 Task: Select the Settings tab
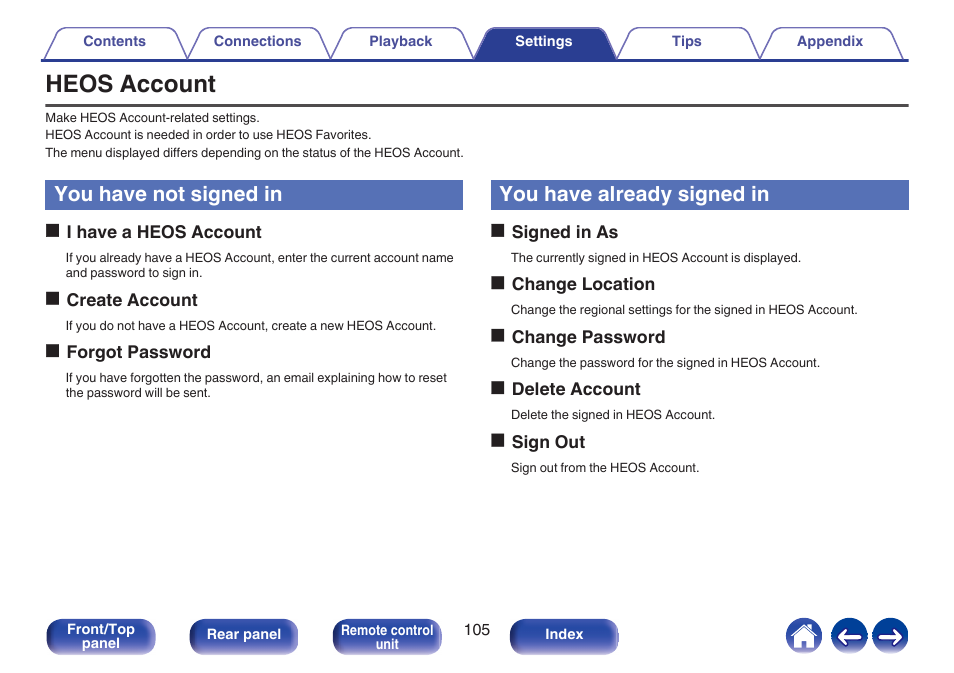pyautogui.click(x=543, y=42)
